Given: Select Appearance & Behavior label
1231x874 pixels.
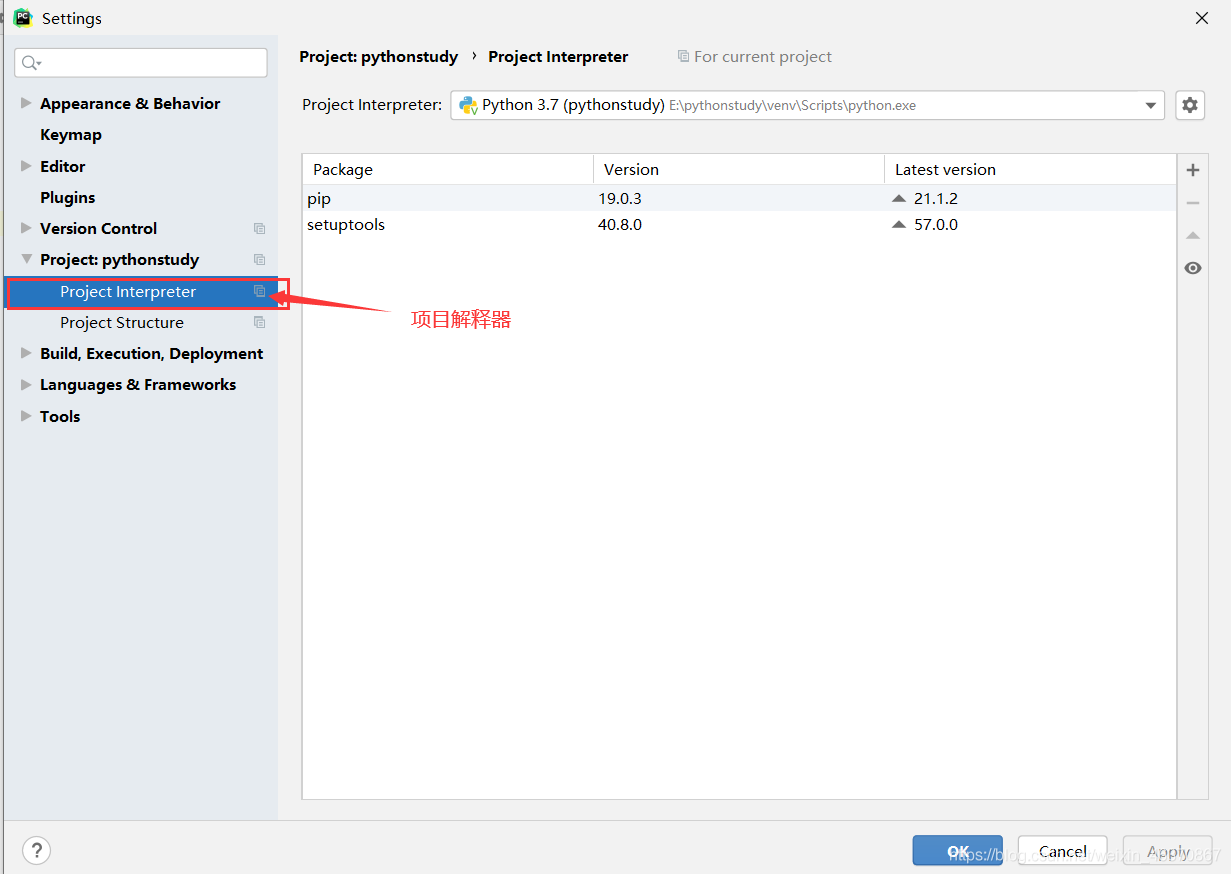Looking at the screenshot, I should (x=130, y=103).
